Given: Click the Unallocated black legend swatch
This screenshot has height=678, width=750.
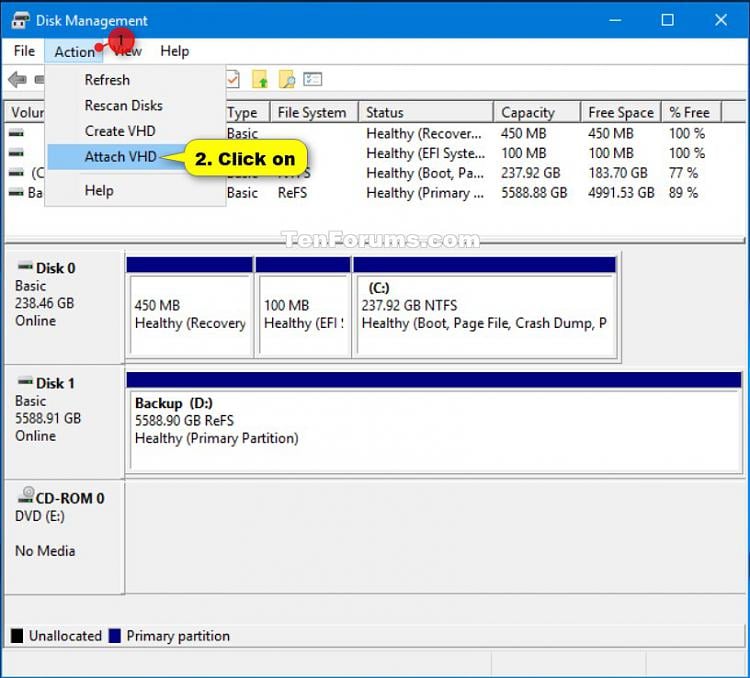Looking at the screenshot, I should [x=17, y=635].
